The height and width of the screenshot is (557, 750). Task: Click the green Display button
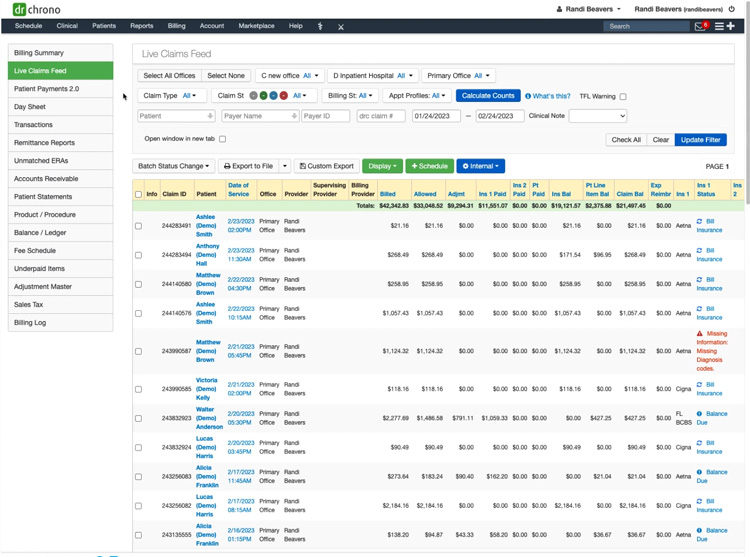pyautogui.click(x=382, y=166)
